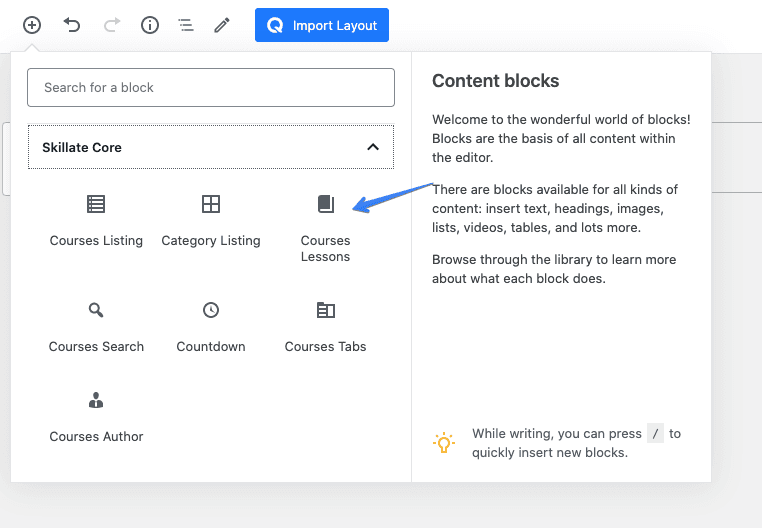Insert the Courses Listing block icon
Screen dimensions: 762x528
96,204
